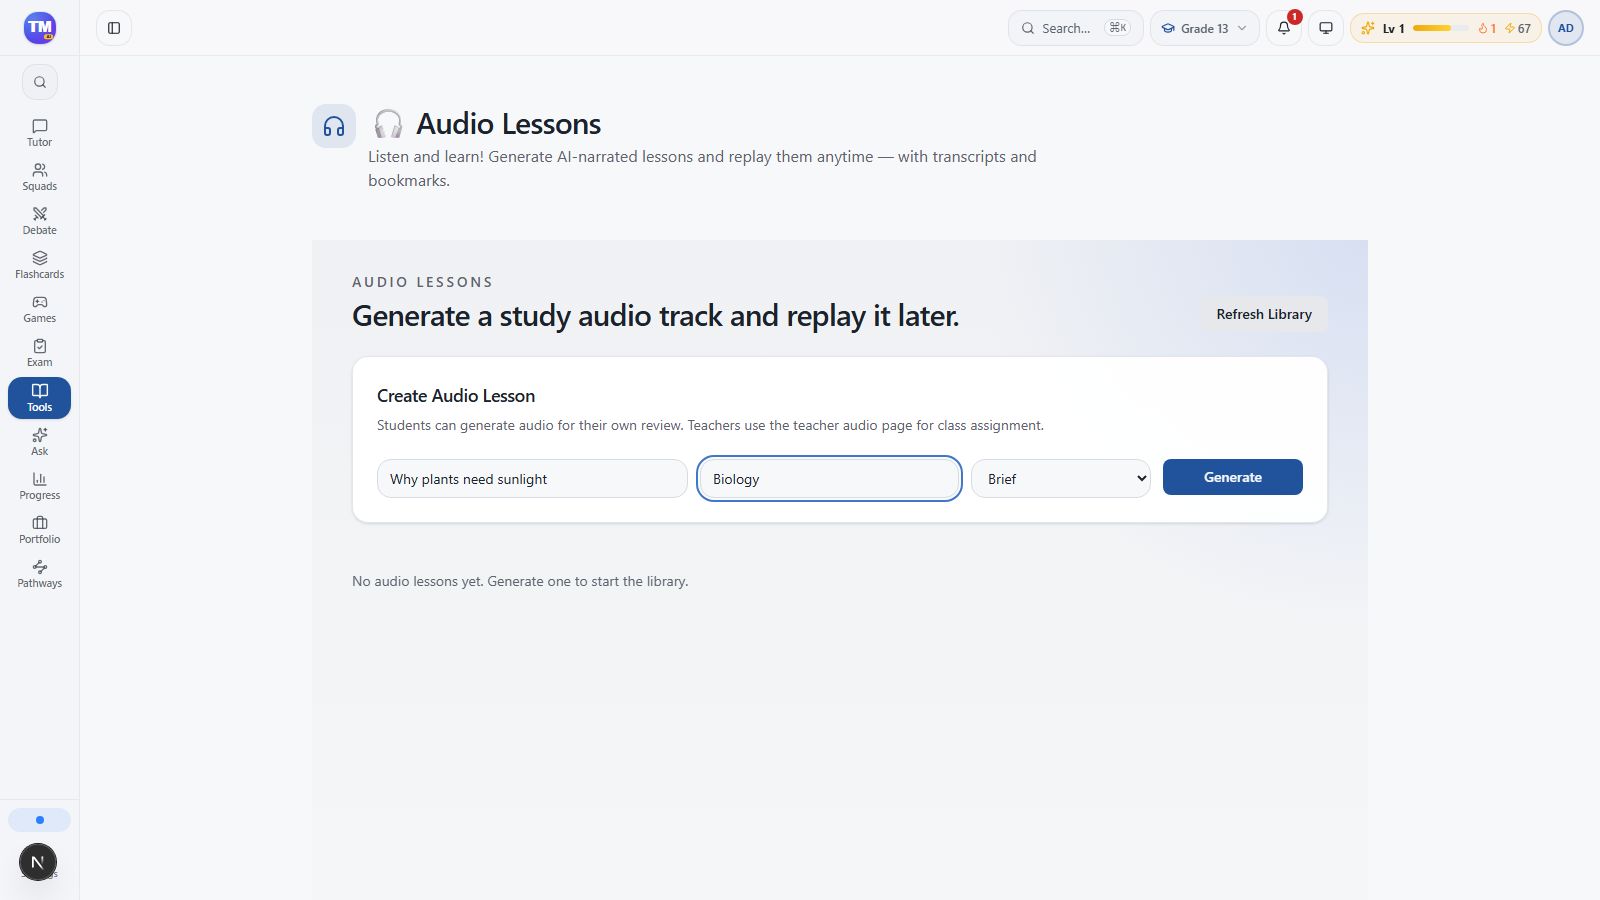Viewport: 1600px width, 900px height.
Task: Select the Tools sidebar item
Action: [x=40, y=398]
